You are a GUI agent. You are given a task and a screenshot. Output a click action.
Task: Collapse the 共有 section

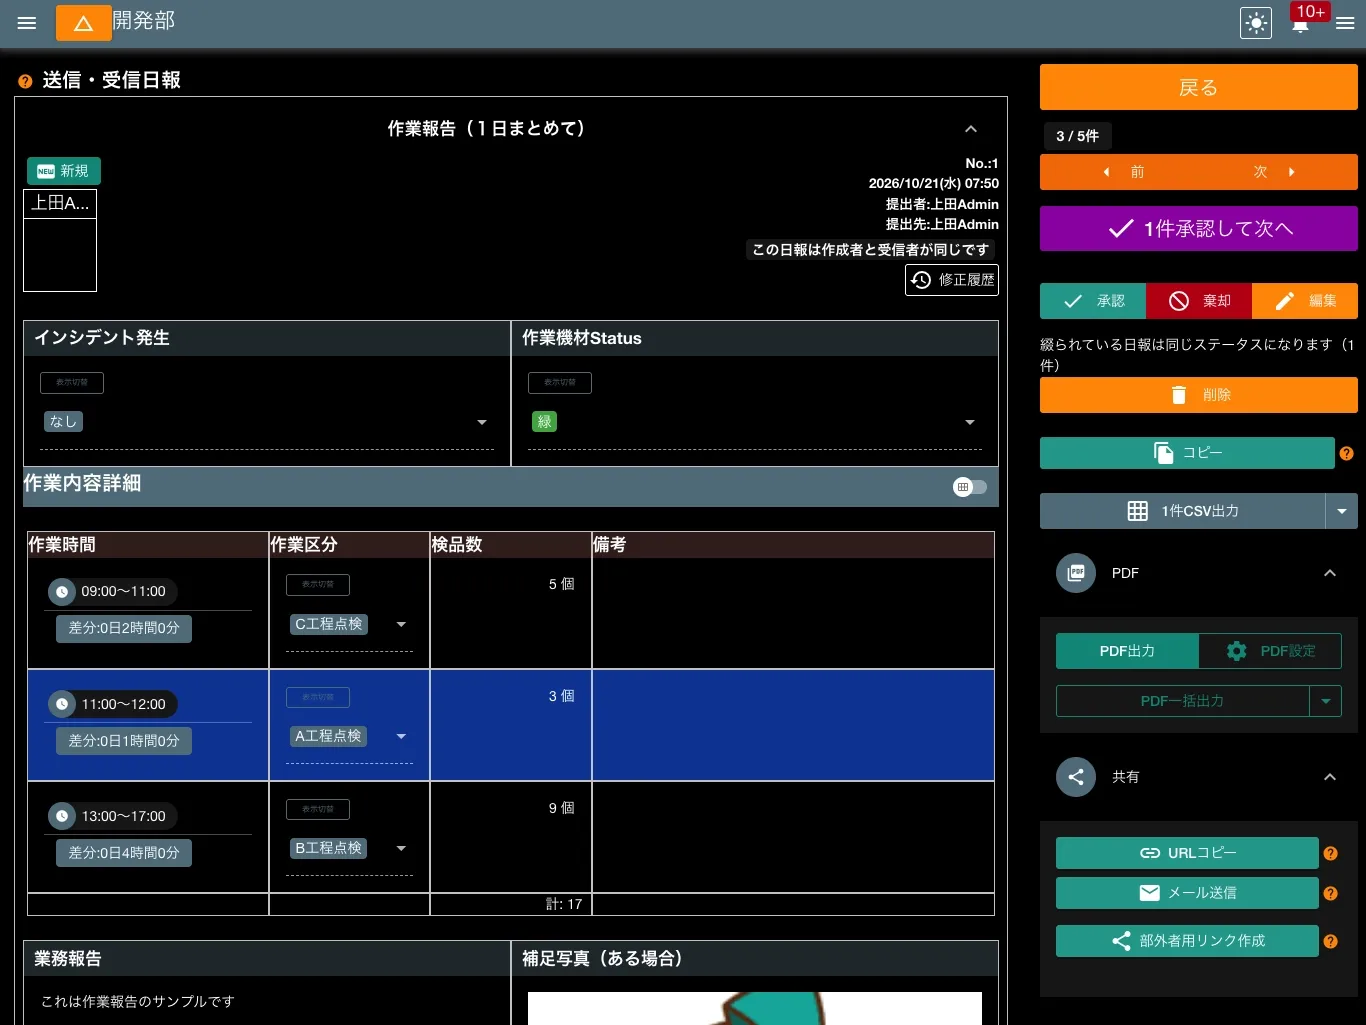click(x=1330, y=777)
